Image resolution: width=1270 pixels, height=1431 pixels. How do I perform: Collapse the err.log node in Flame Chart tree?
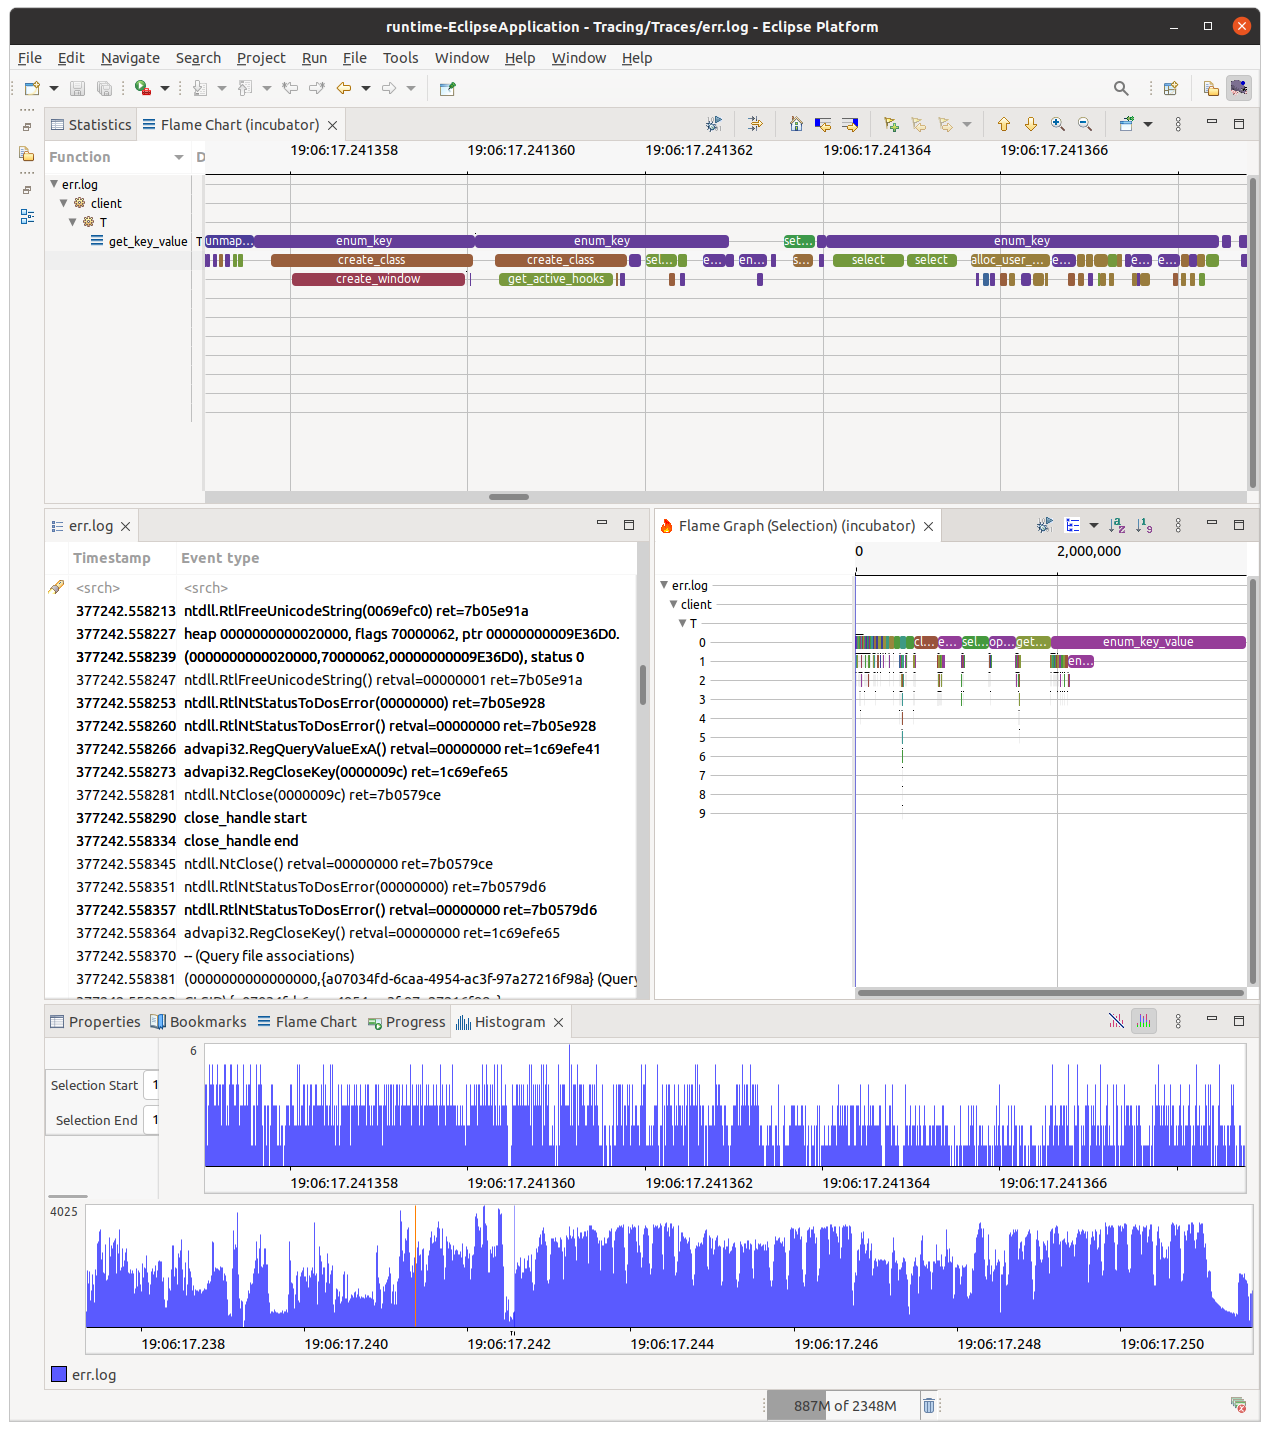54,184
